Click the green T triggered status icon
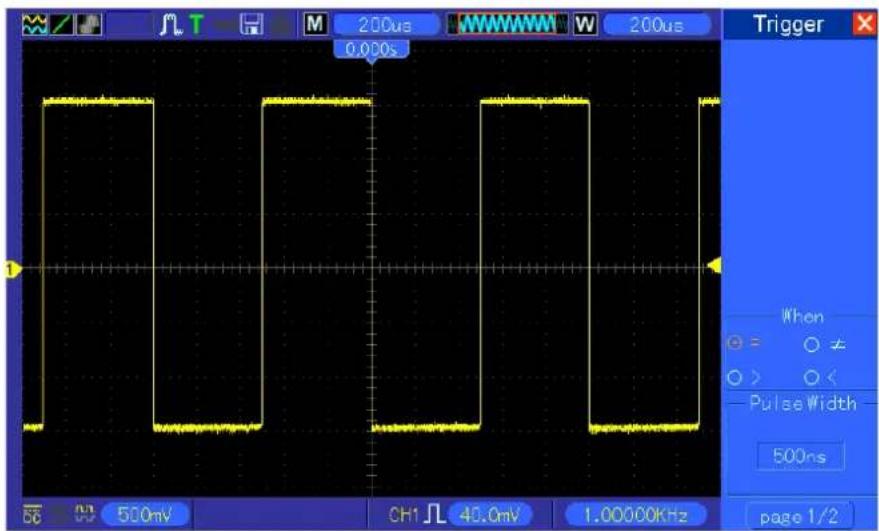 click(x=196, y=25)
